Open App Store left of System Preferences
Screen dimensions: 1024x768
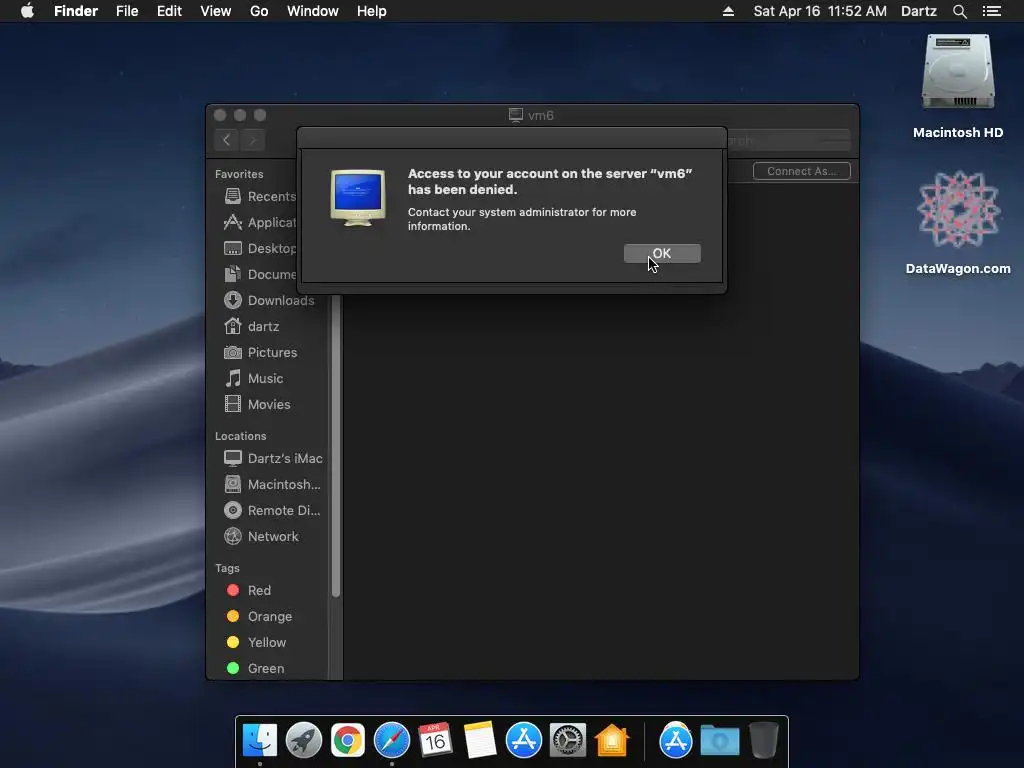click(x=524, y=741)
